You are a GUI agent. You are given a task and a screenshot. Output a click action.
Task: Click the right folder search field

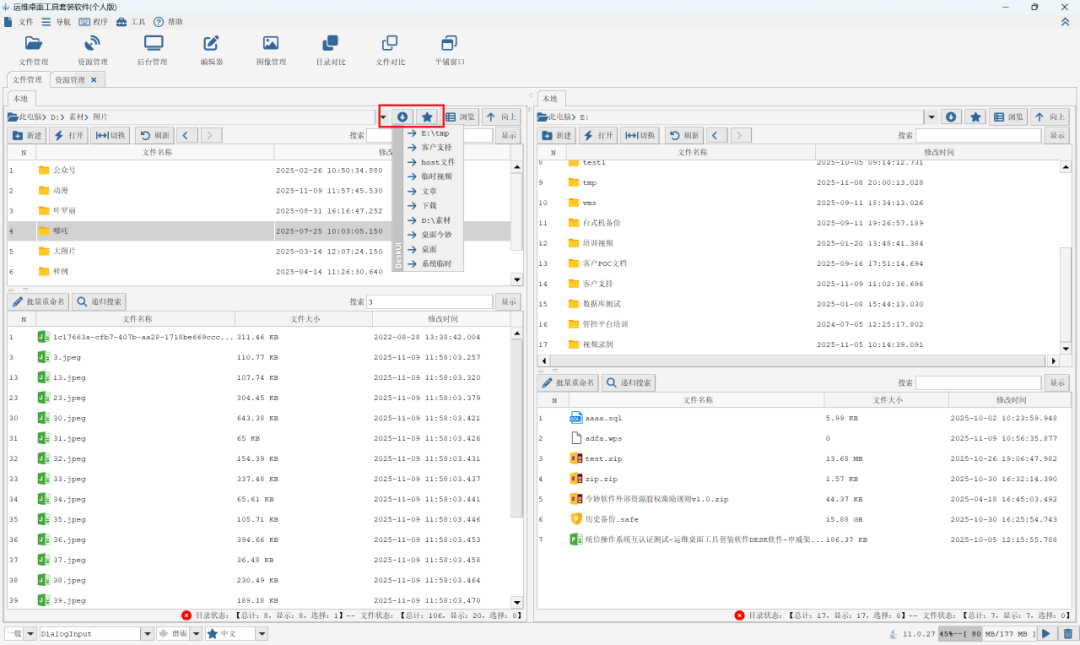coord(978,135)
